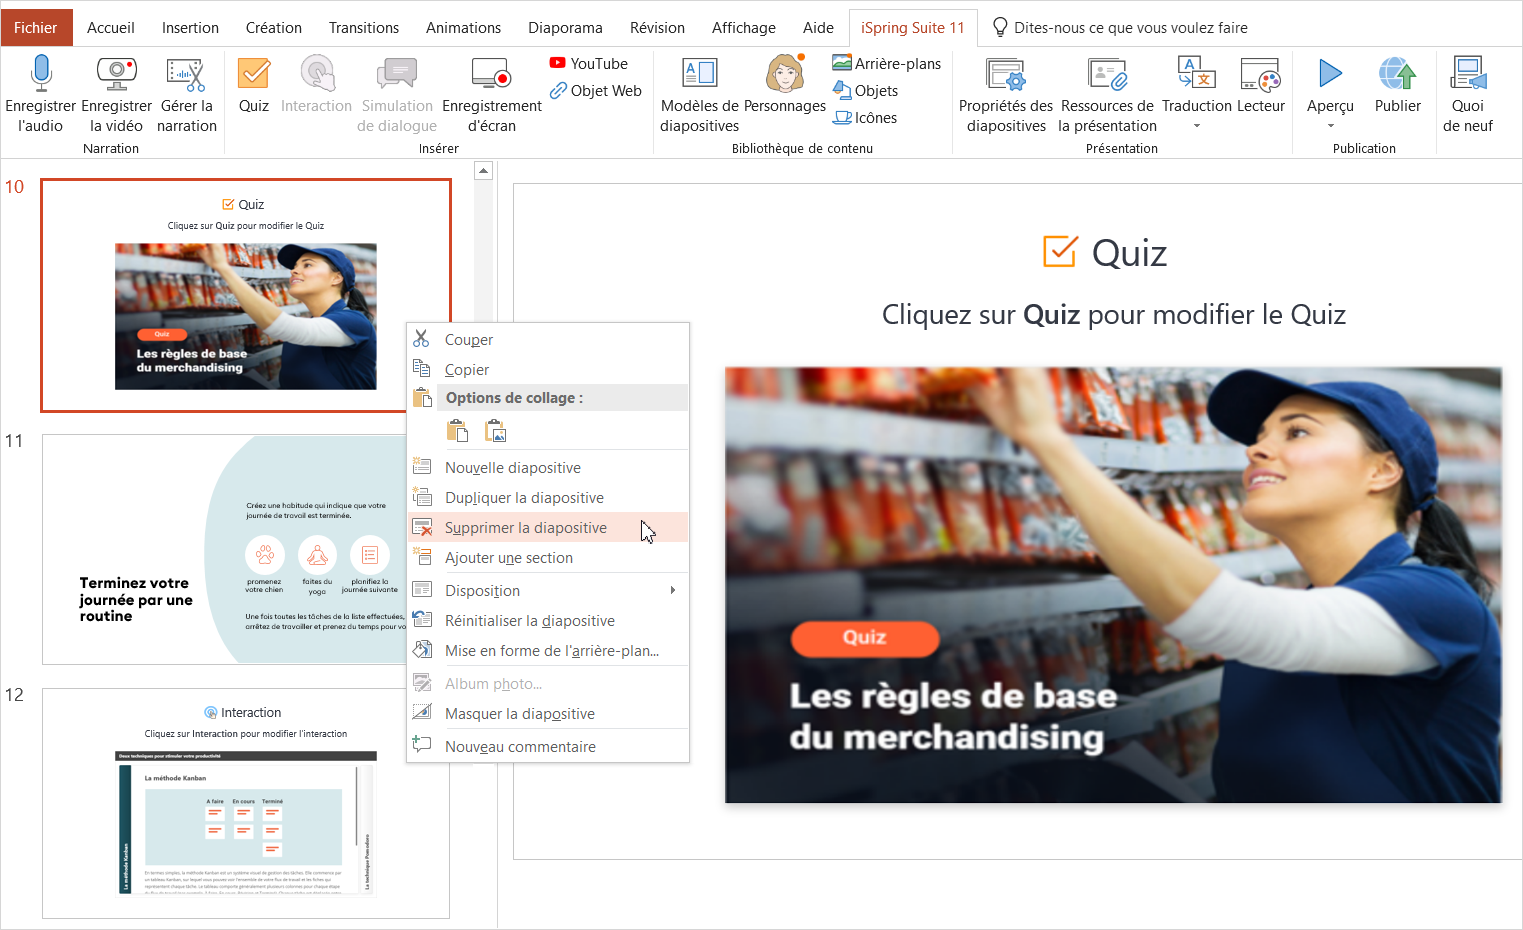The height and width of the screenshot is (930, 1523).
Task: Click the Quiz icon in the ribbon
Action: (x=254, y=75)
